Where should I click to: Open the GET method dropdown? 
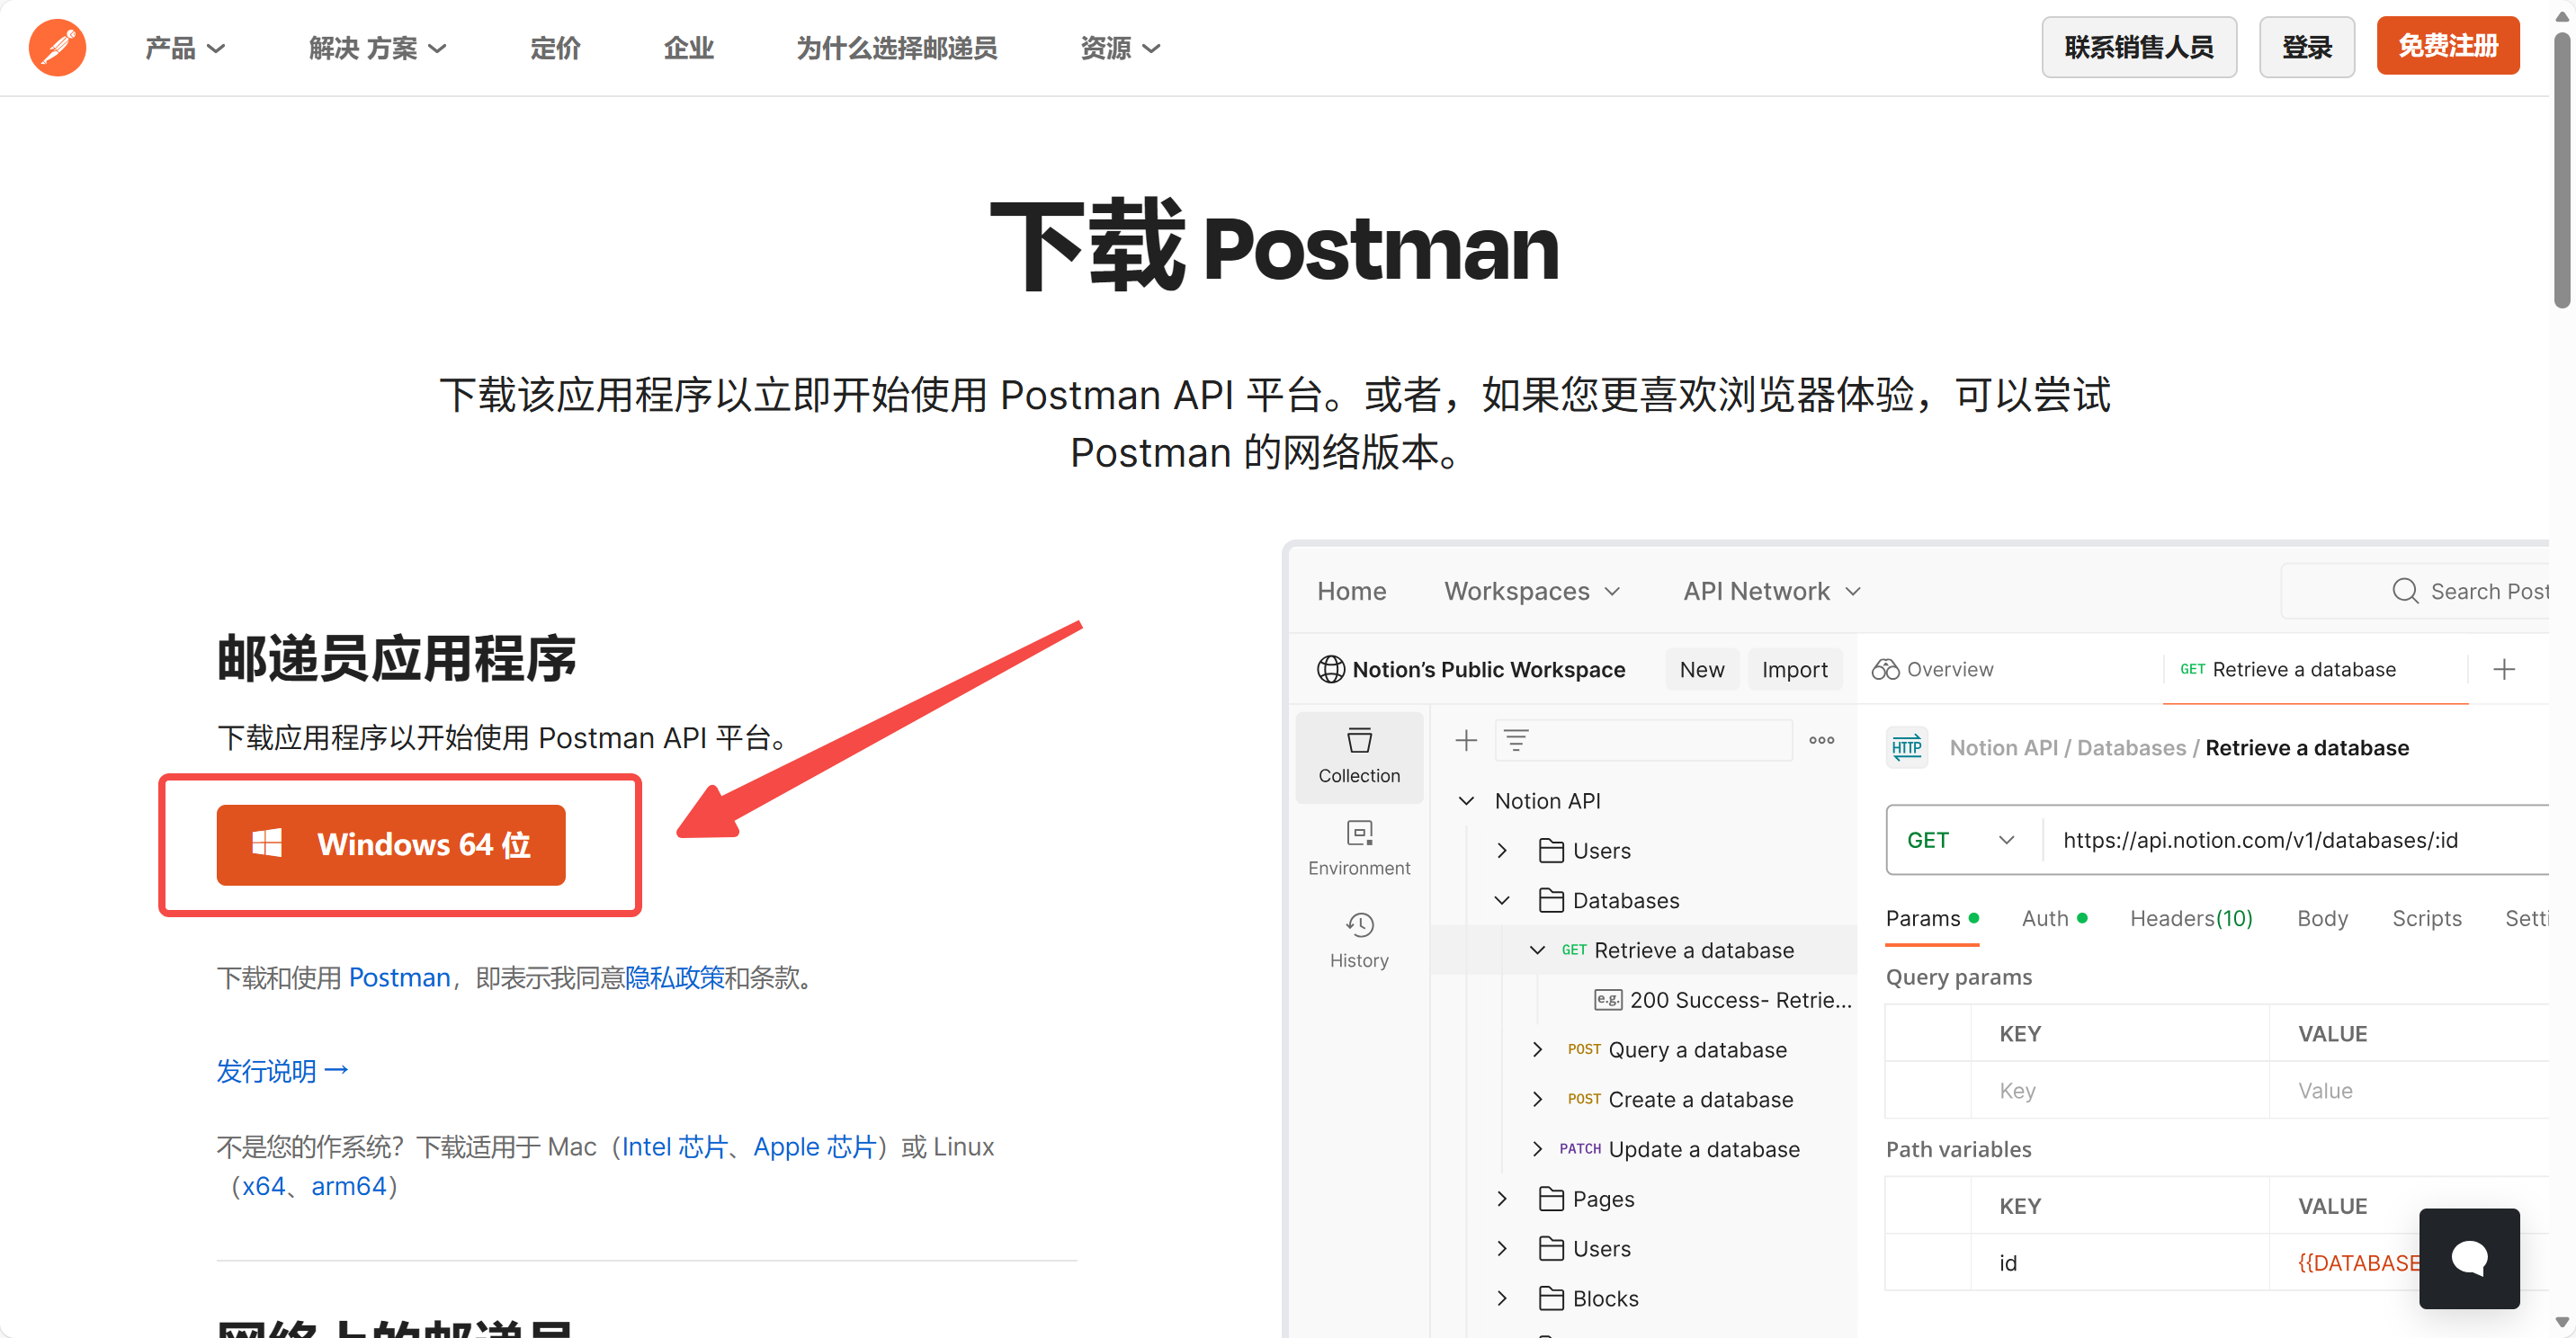(1960, 840)
